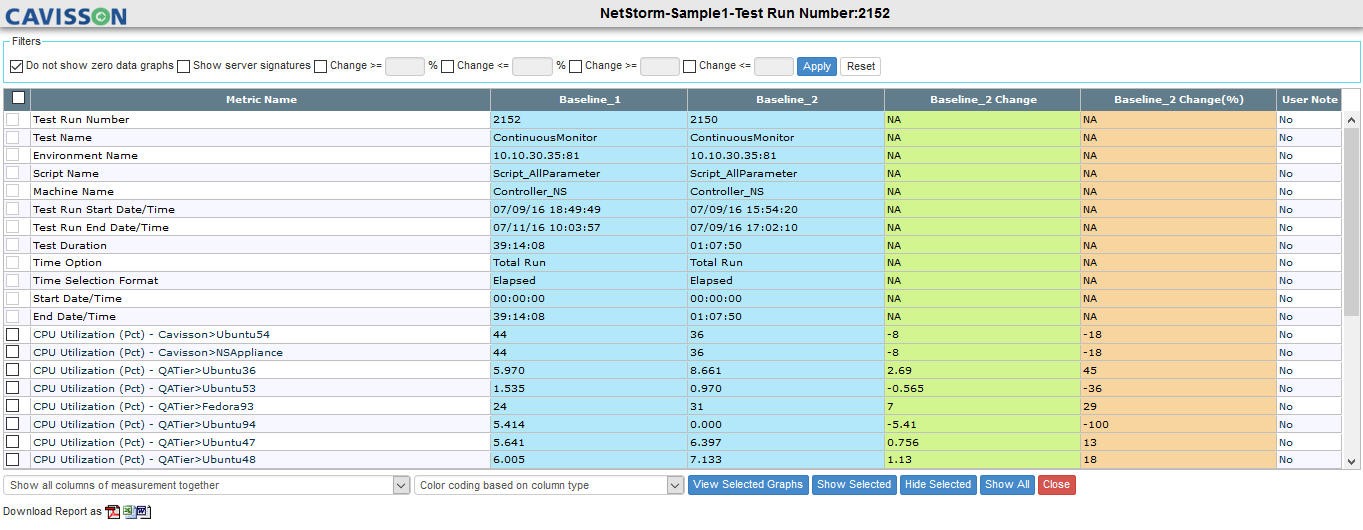Click the red Close button

1056,485
